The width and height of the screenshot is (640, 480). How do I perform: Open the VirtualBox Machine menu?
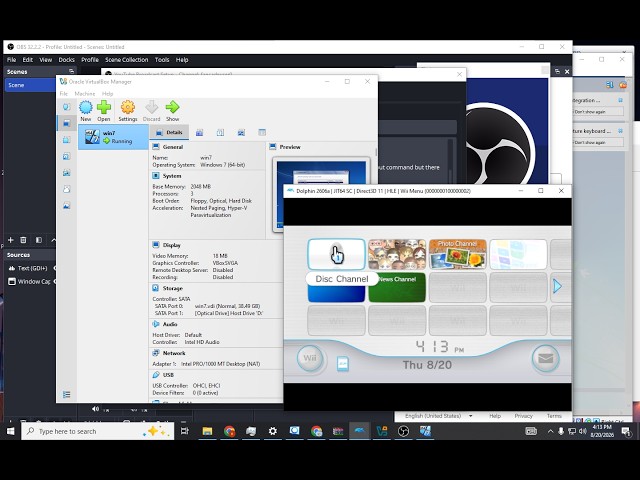(x=84, y=93)
